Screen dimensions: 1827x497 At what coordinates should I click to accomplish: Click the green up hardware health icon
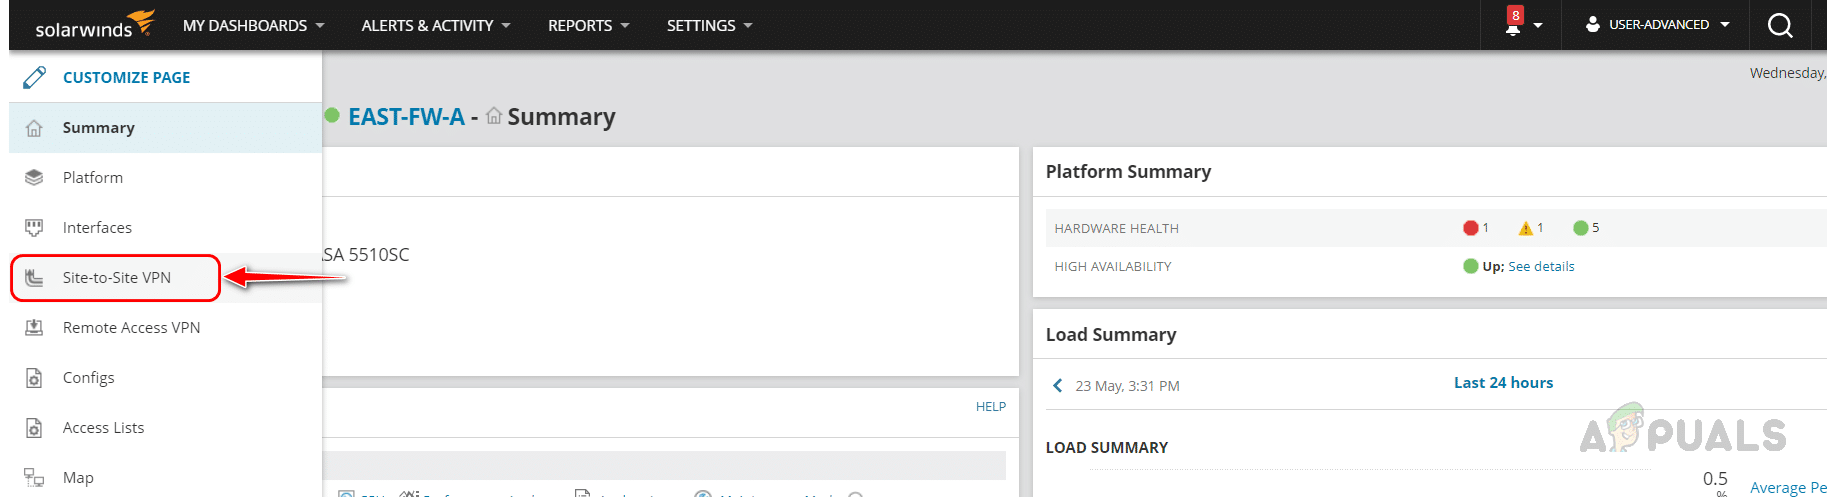[x=1580, y=228]
